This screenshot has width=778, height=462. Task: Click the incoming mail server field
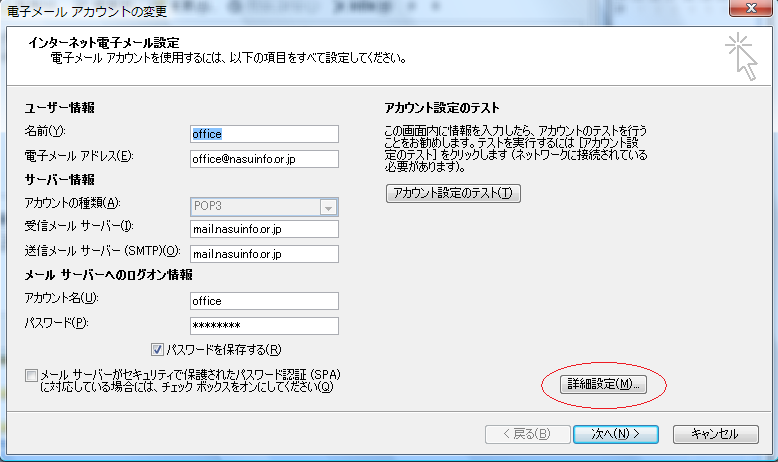coord(264,229)
